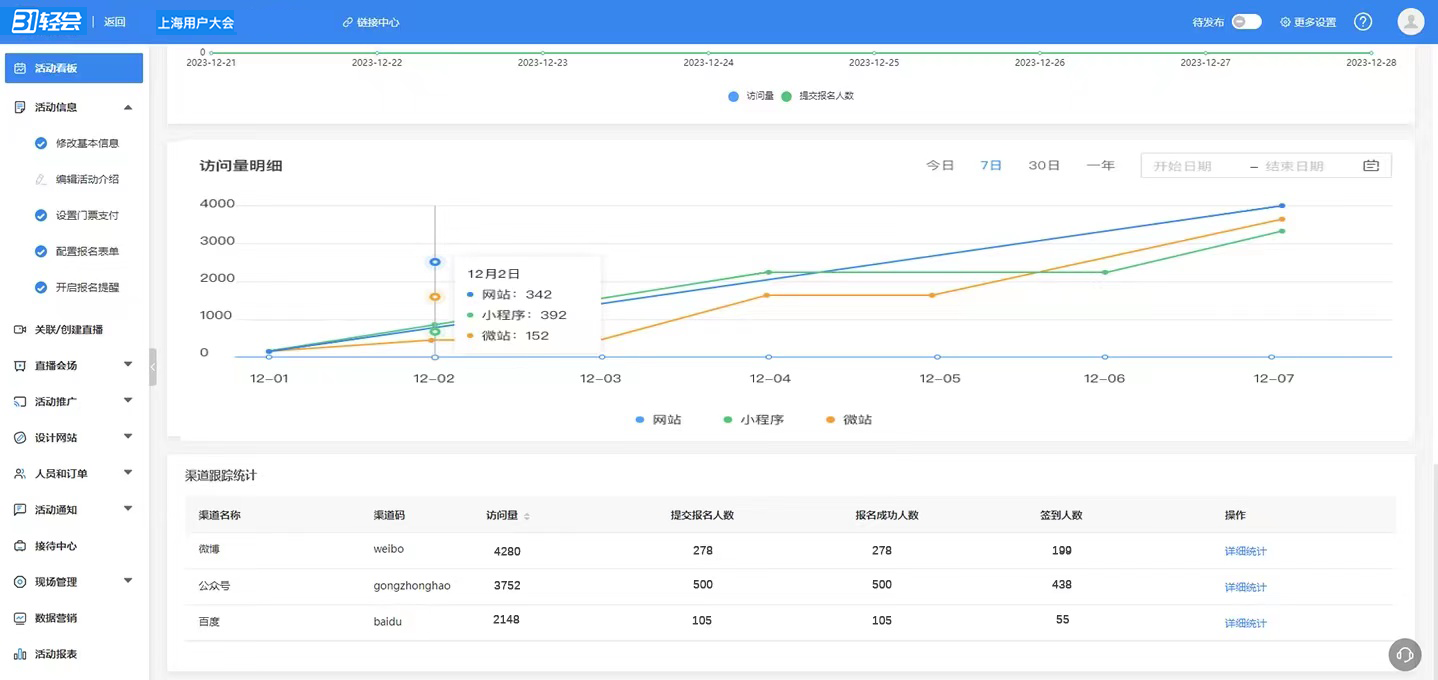Click the customer service headset icon
Viewport: 1438px width, 680px height.
1404,654
